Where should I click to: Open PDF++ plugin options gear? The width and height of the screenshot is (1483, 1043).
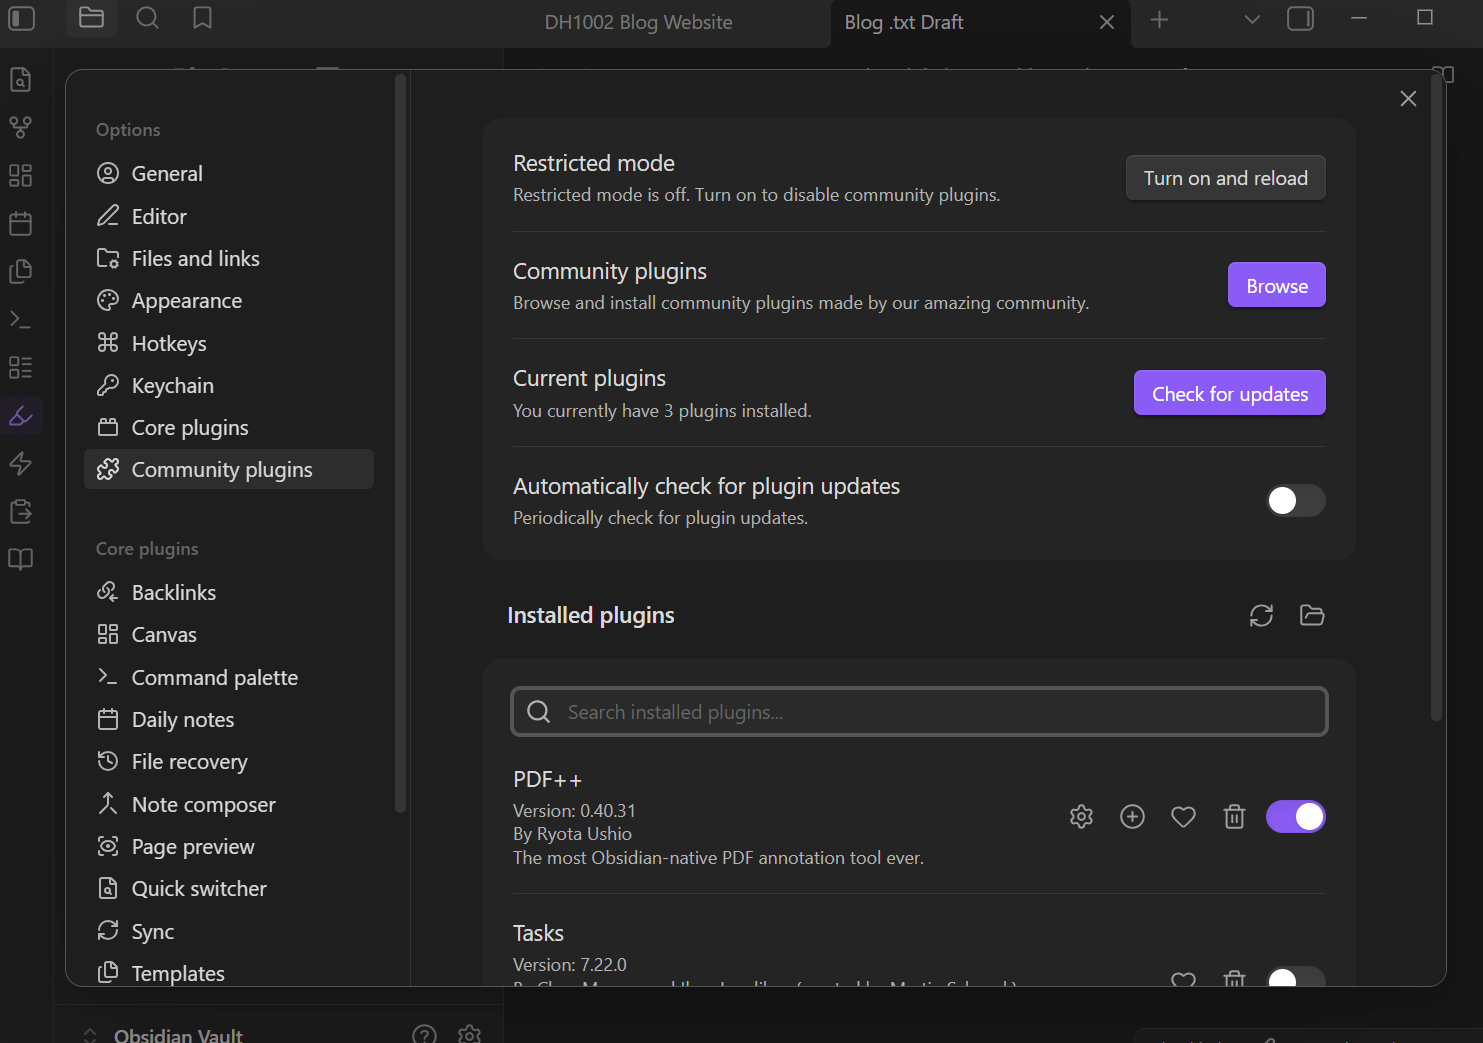tap(1081, 817)
